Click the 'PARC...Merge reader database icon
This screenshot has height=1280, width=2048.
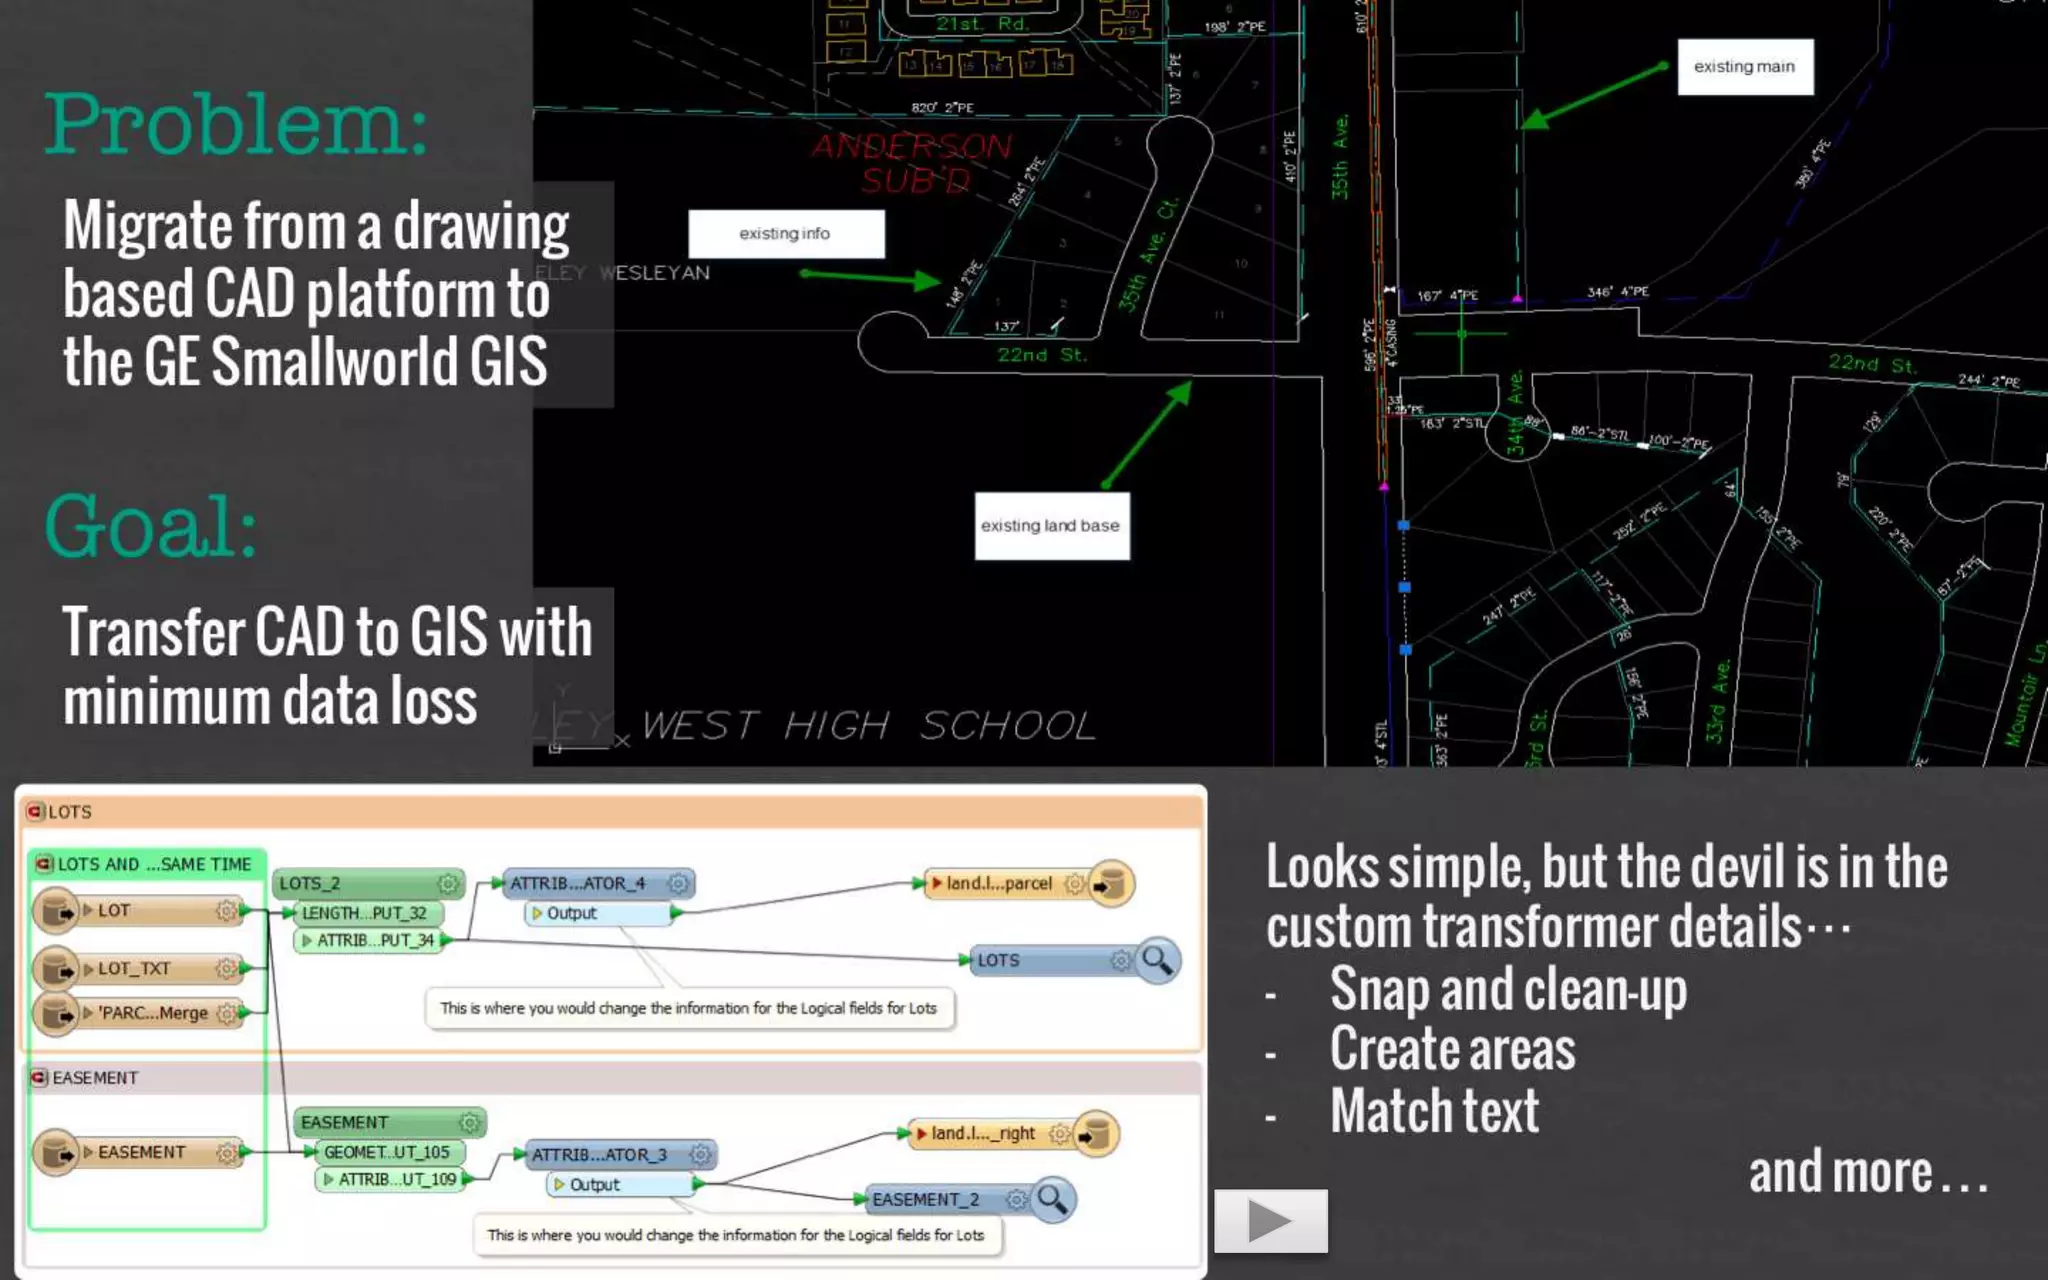tap(57, 1013)
